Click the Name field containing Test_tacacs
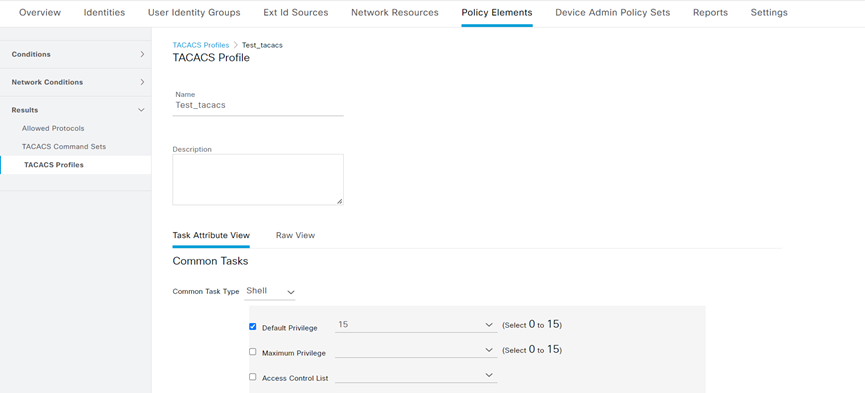The image size is (865, 393). click(258, 105)
